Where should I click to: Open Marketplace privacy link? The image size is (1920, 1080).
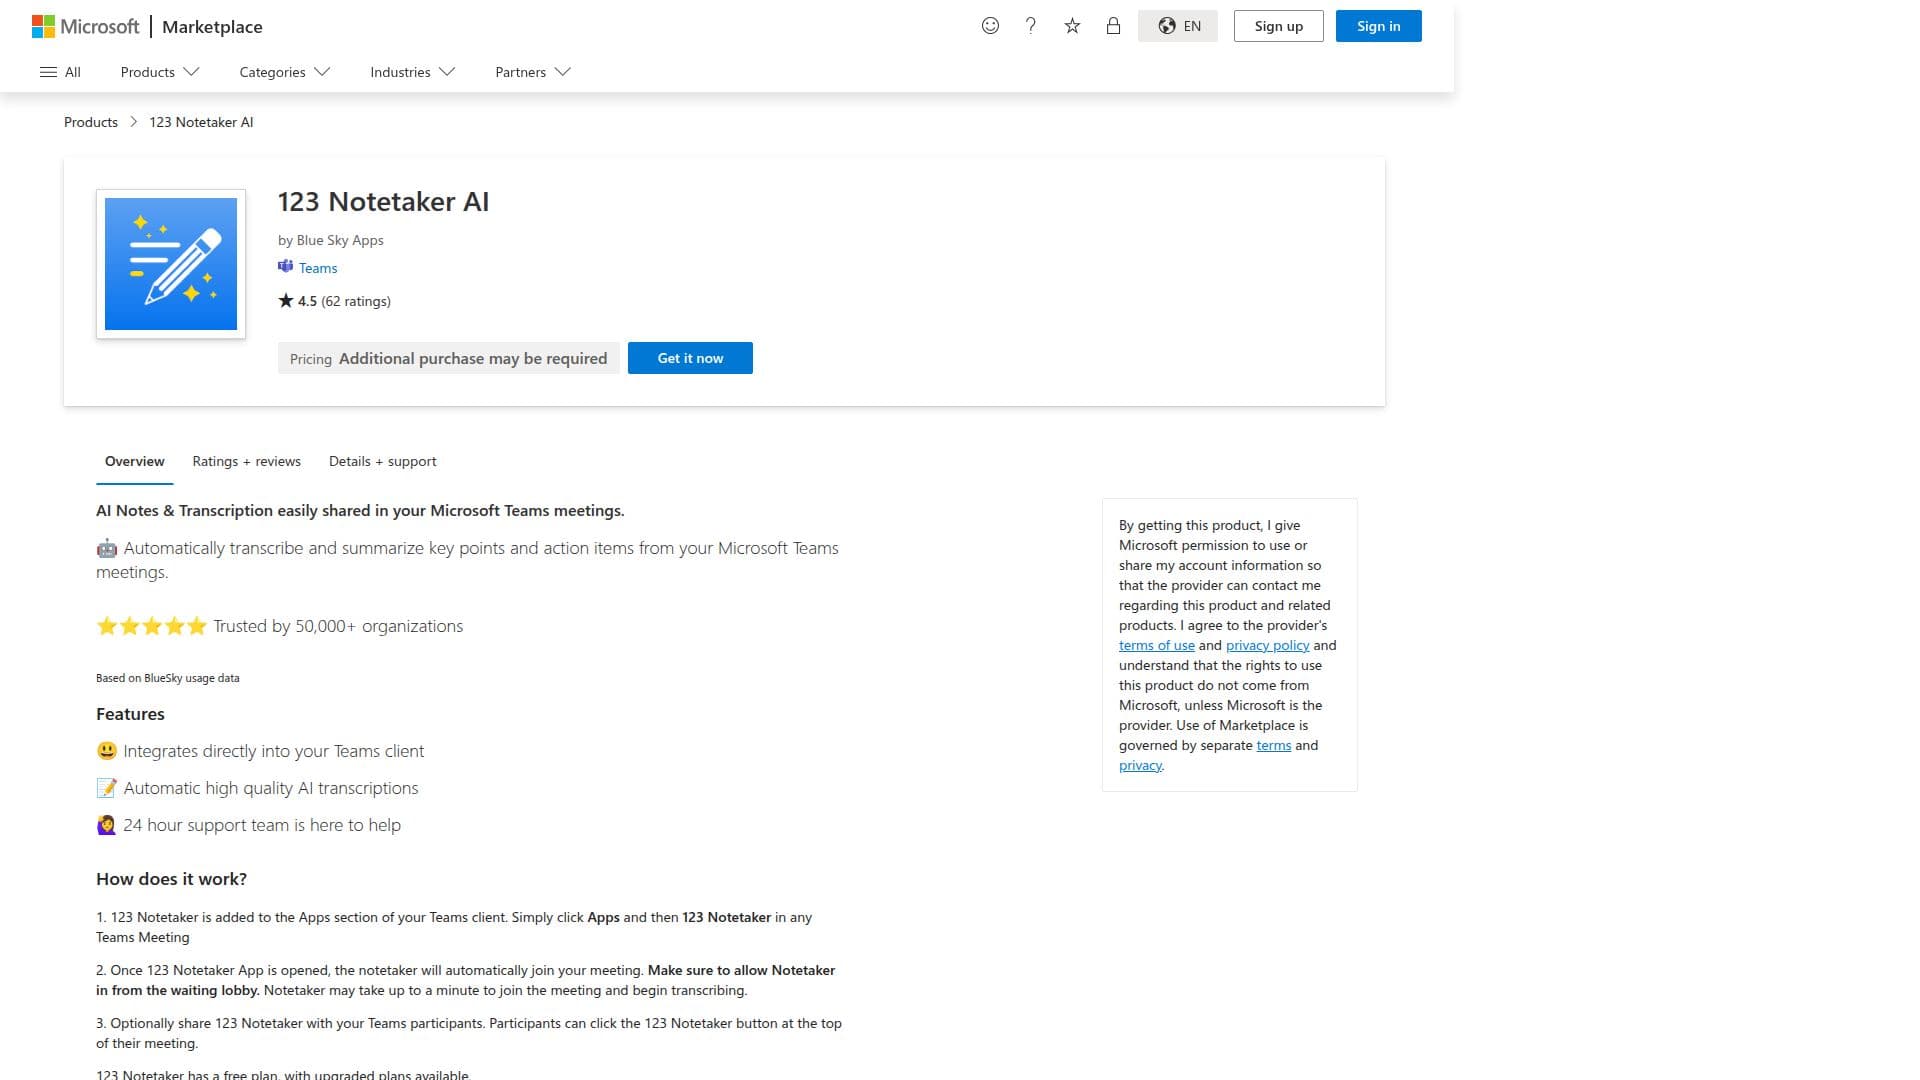point(1140,765)
